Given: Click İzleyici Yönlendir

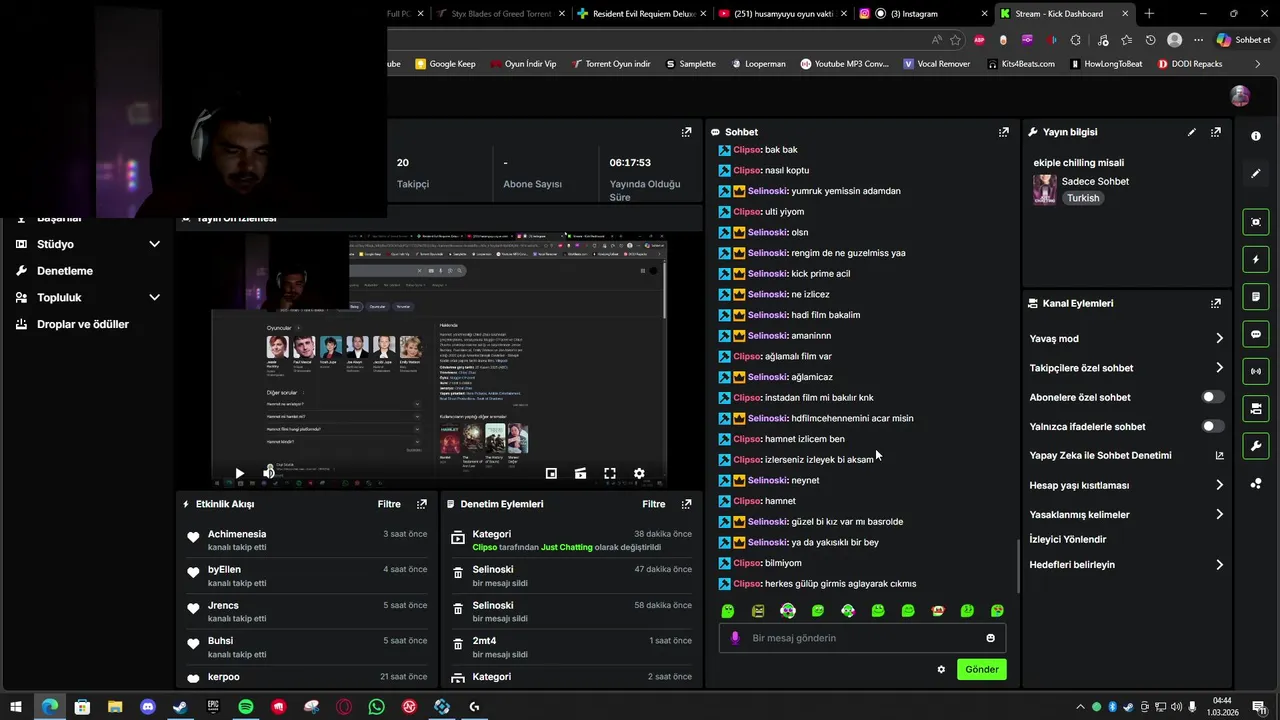Looking at the screenshot, I should click(x=1067, y=539).
